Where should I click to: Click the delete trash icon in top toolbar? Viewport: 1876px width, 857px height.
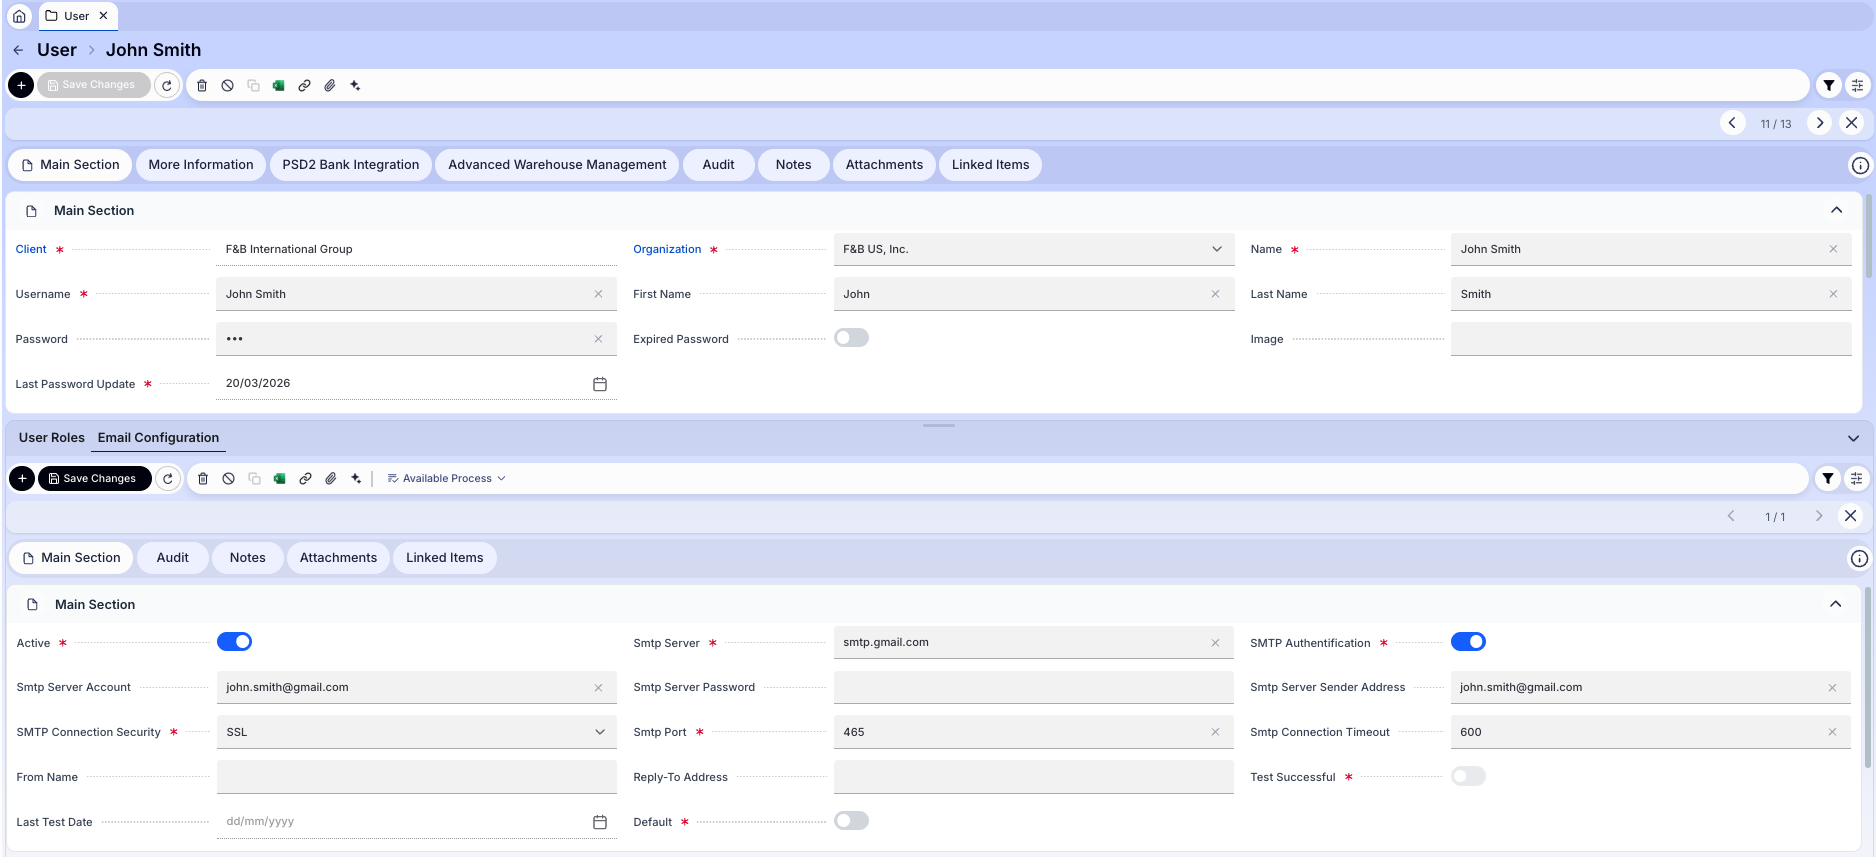tap(202, 86)
